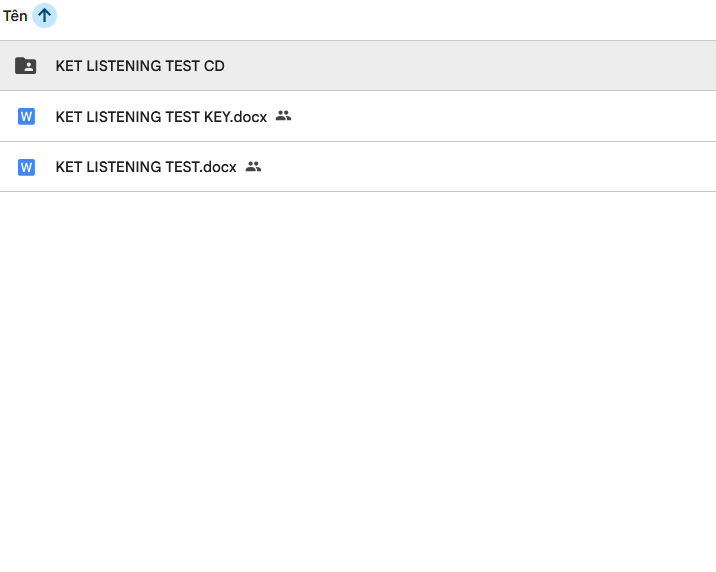Click blank space in the KEY.docx row
The height and width of the screenshot is (572, 716).
(x=500, y=117)
